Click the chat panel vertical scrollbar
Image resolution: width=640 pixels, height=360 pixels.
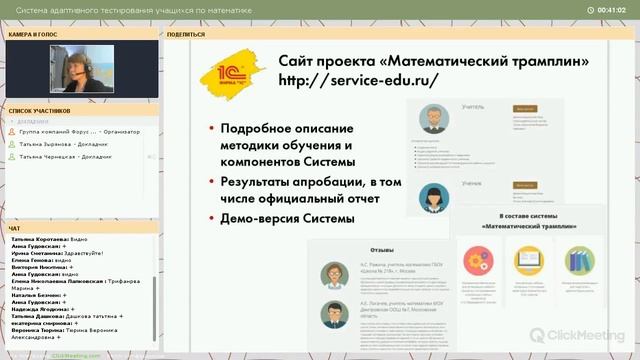click(154, 308)
